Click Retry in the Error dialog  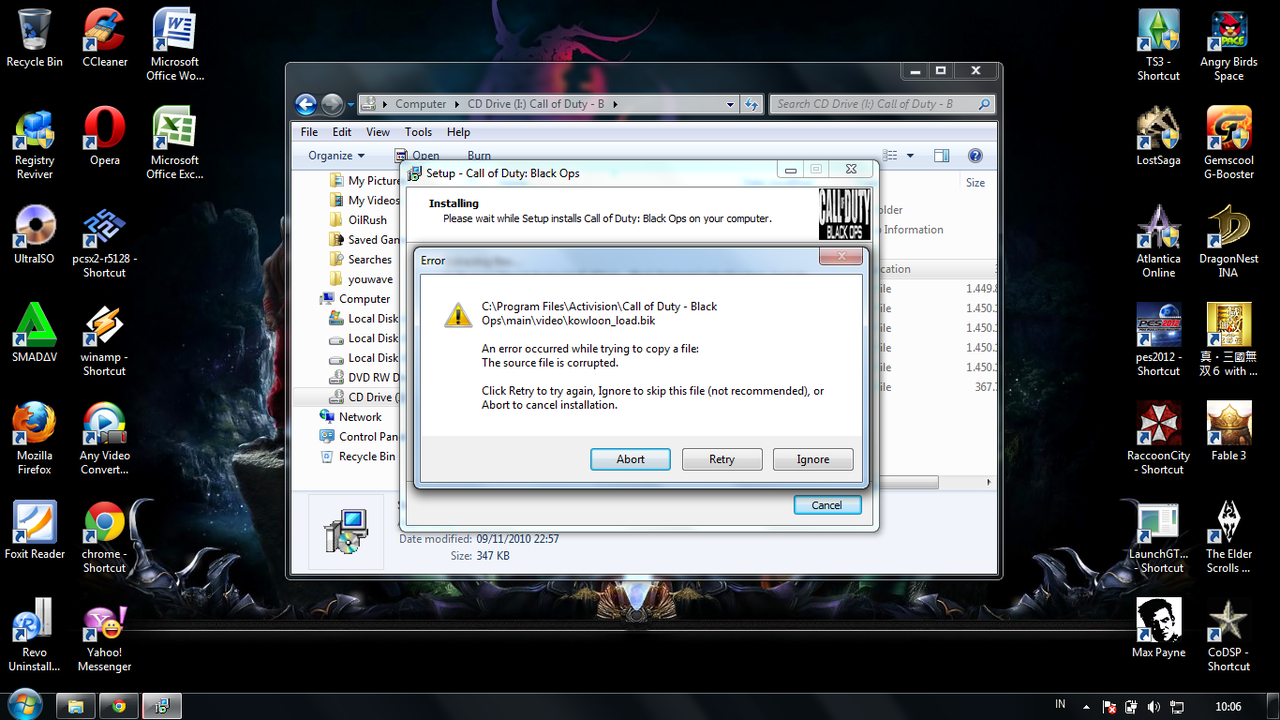pos(722,459)
